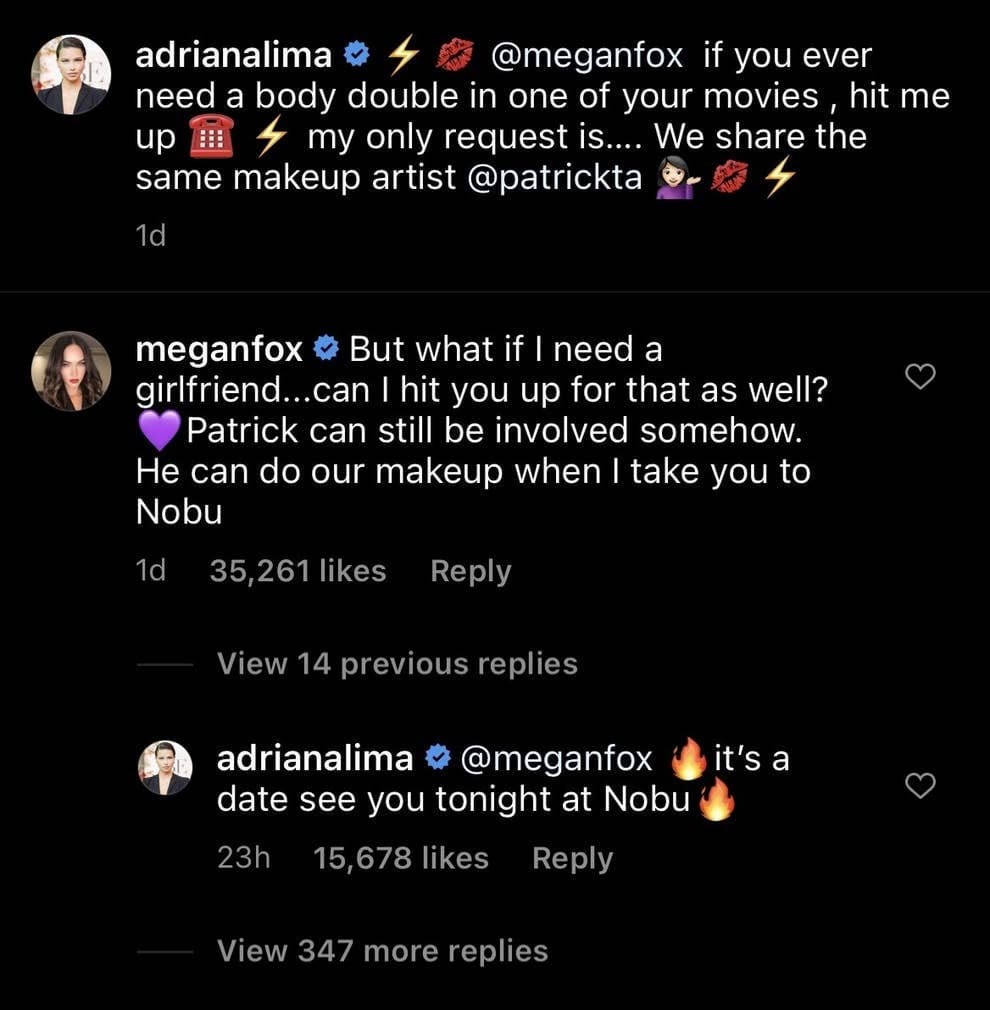
Task: Open adrianalima's avatar on the reply
Action: pos(166,768)
